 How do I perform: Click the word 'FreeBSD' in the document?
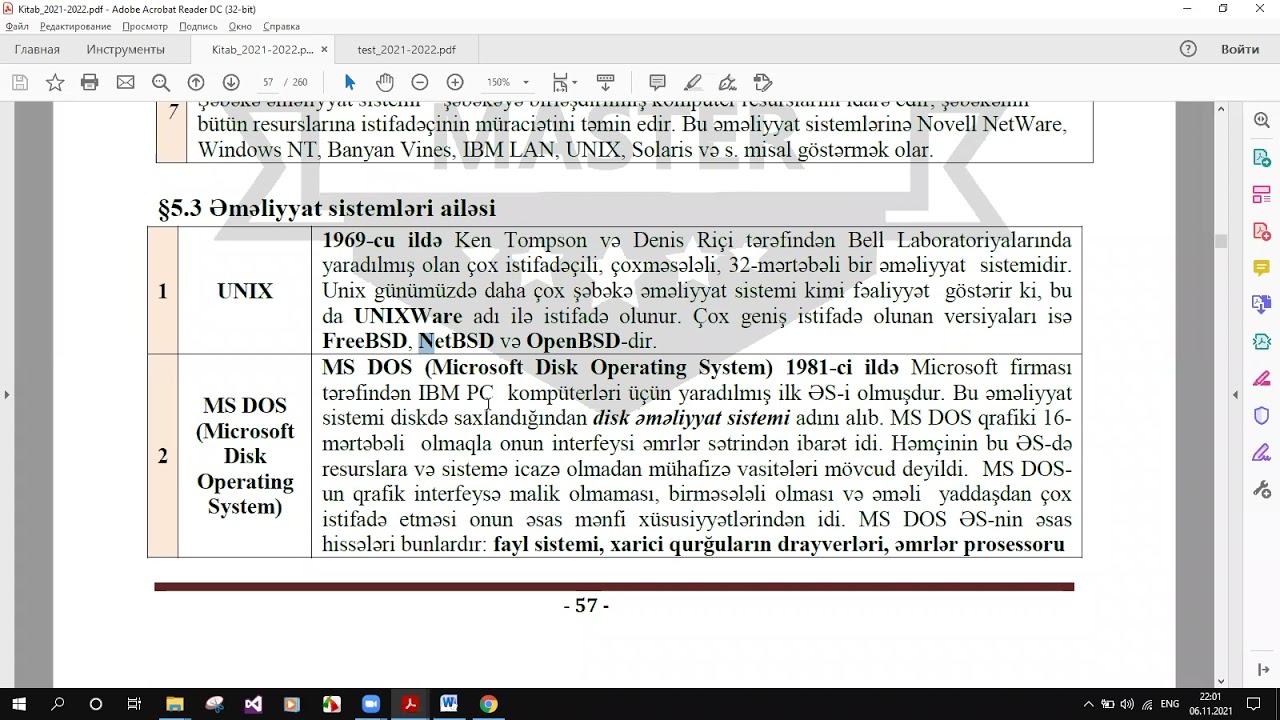pos(365,341)
